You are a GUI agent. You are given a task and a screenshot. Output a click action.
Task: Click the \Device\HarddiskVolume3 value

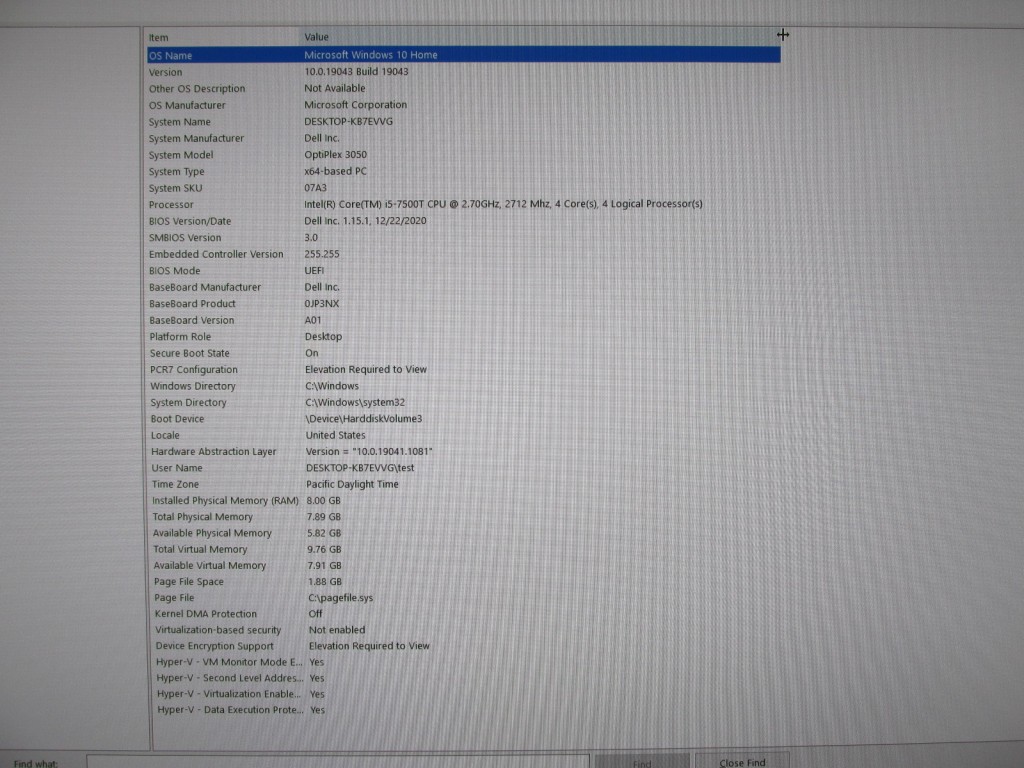[x=364, y=419]
